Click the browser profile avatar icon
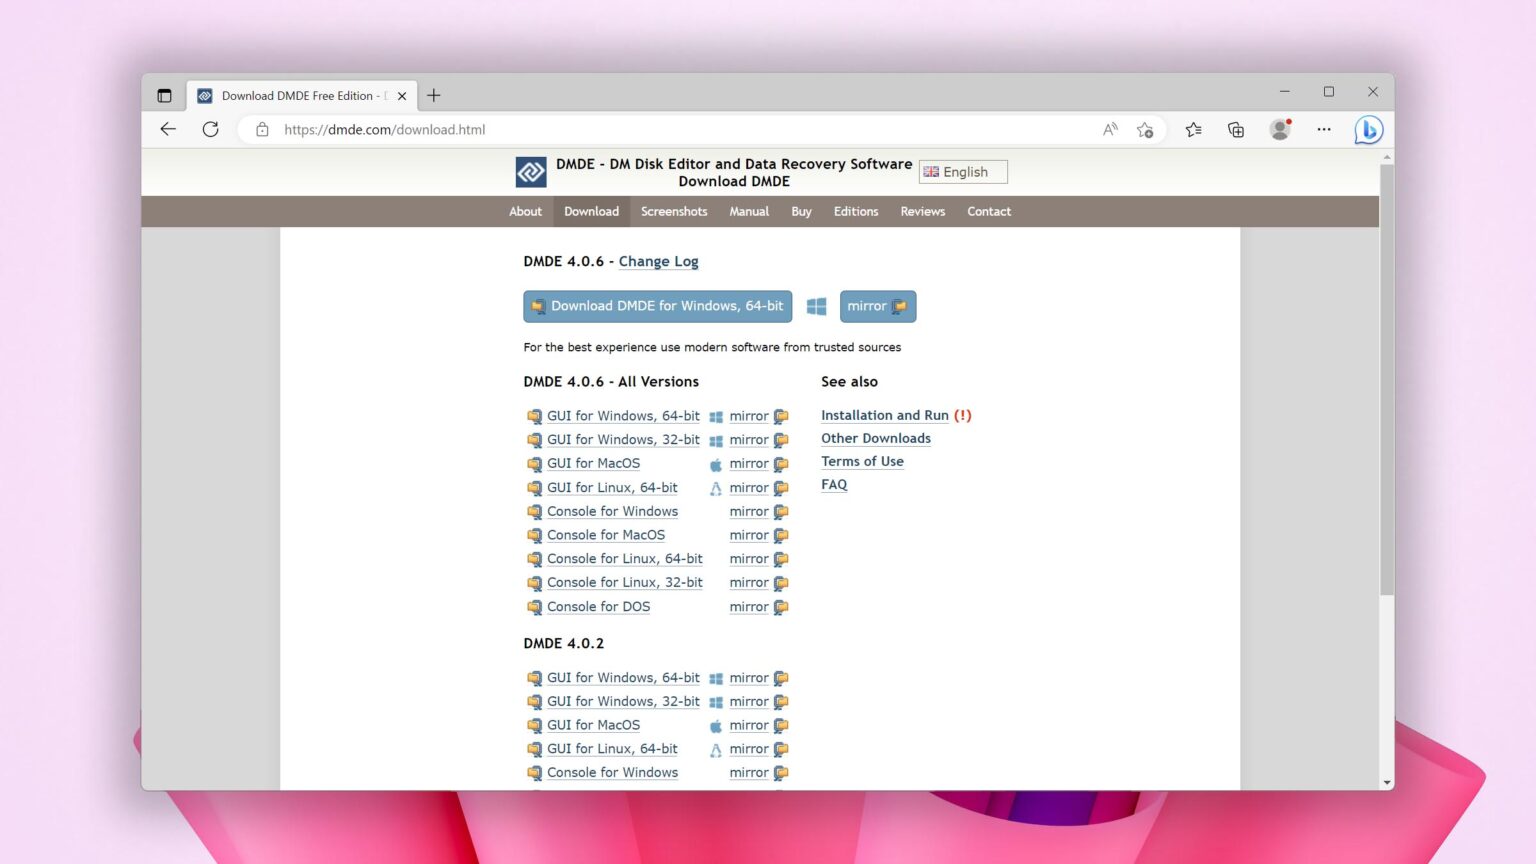 [x=1280, y=129]
